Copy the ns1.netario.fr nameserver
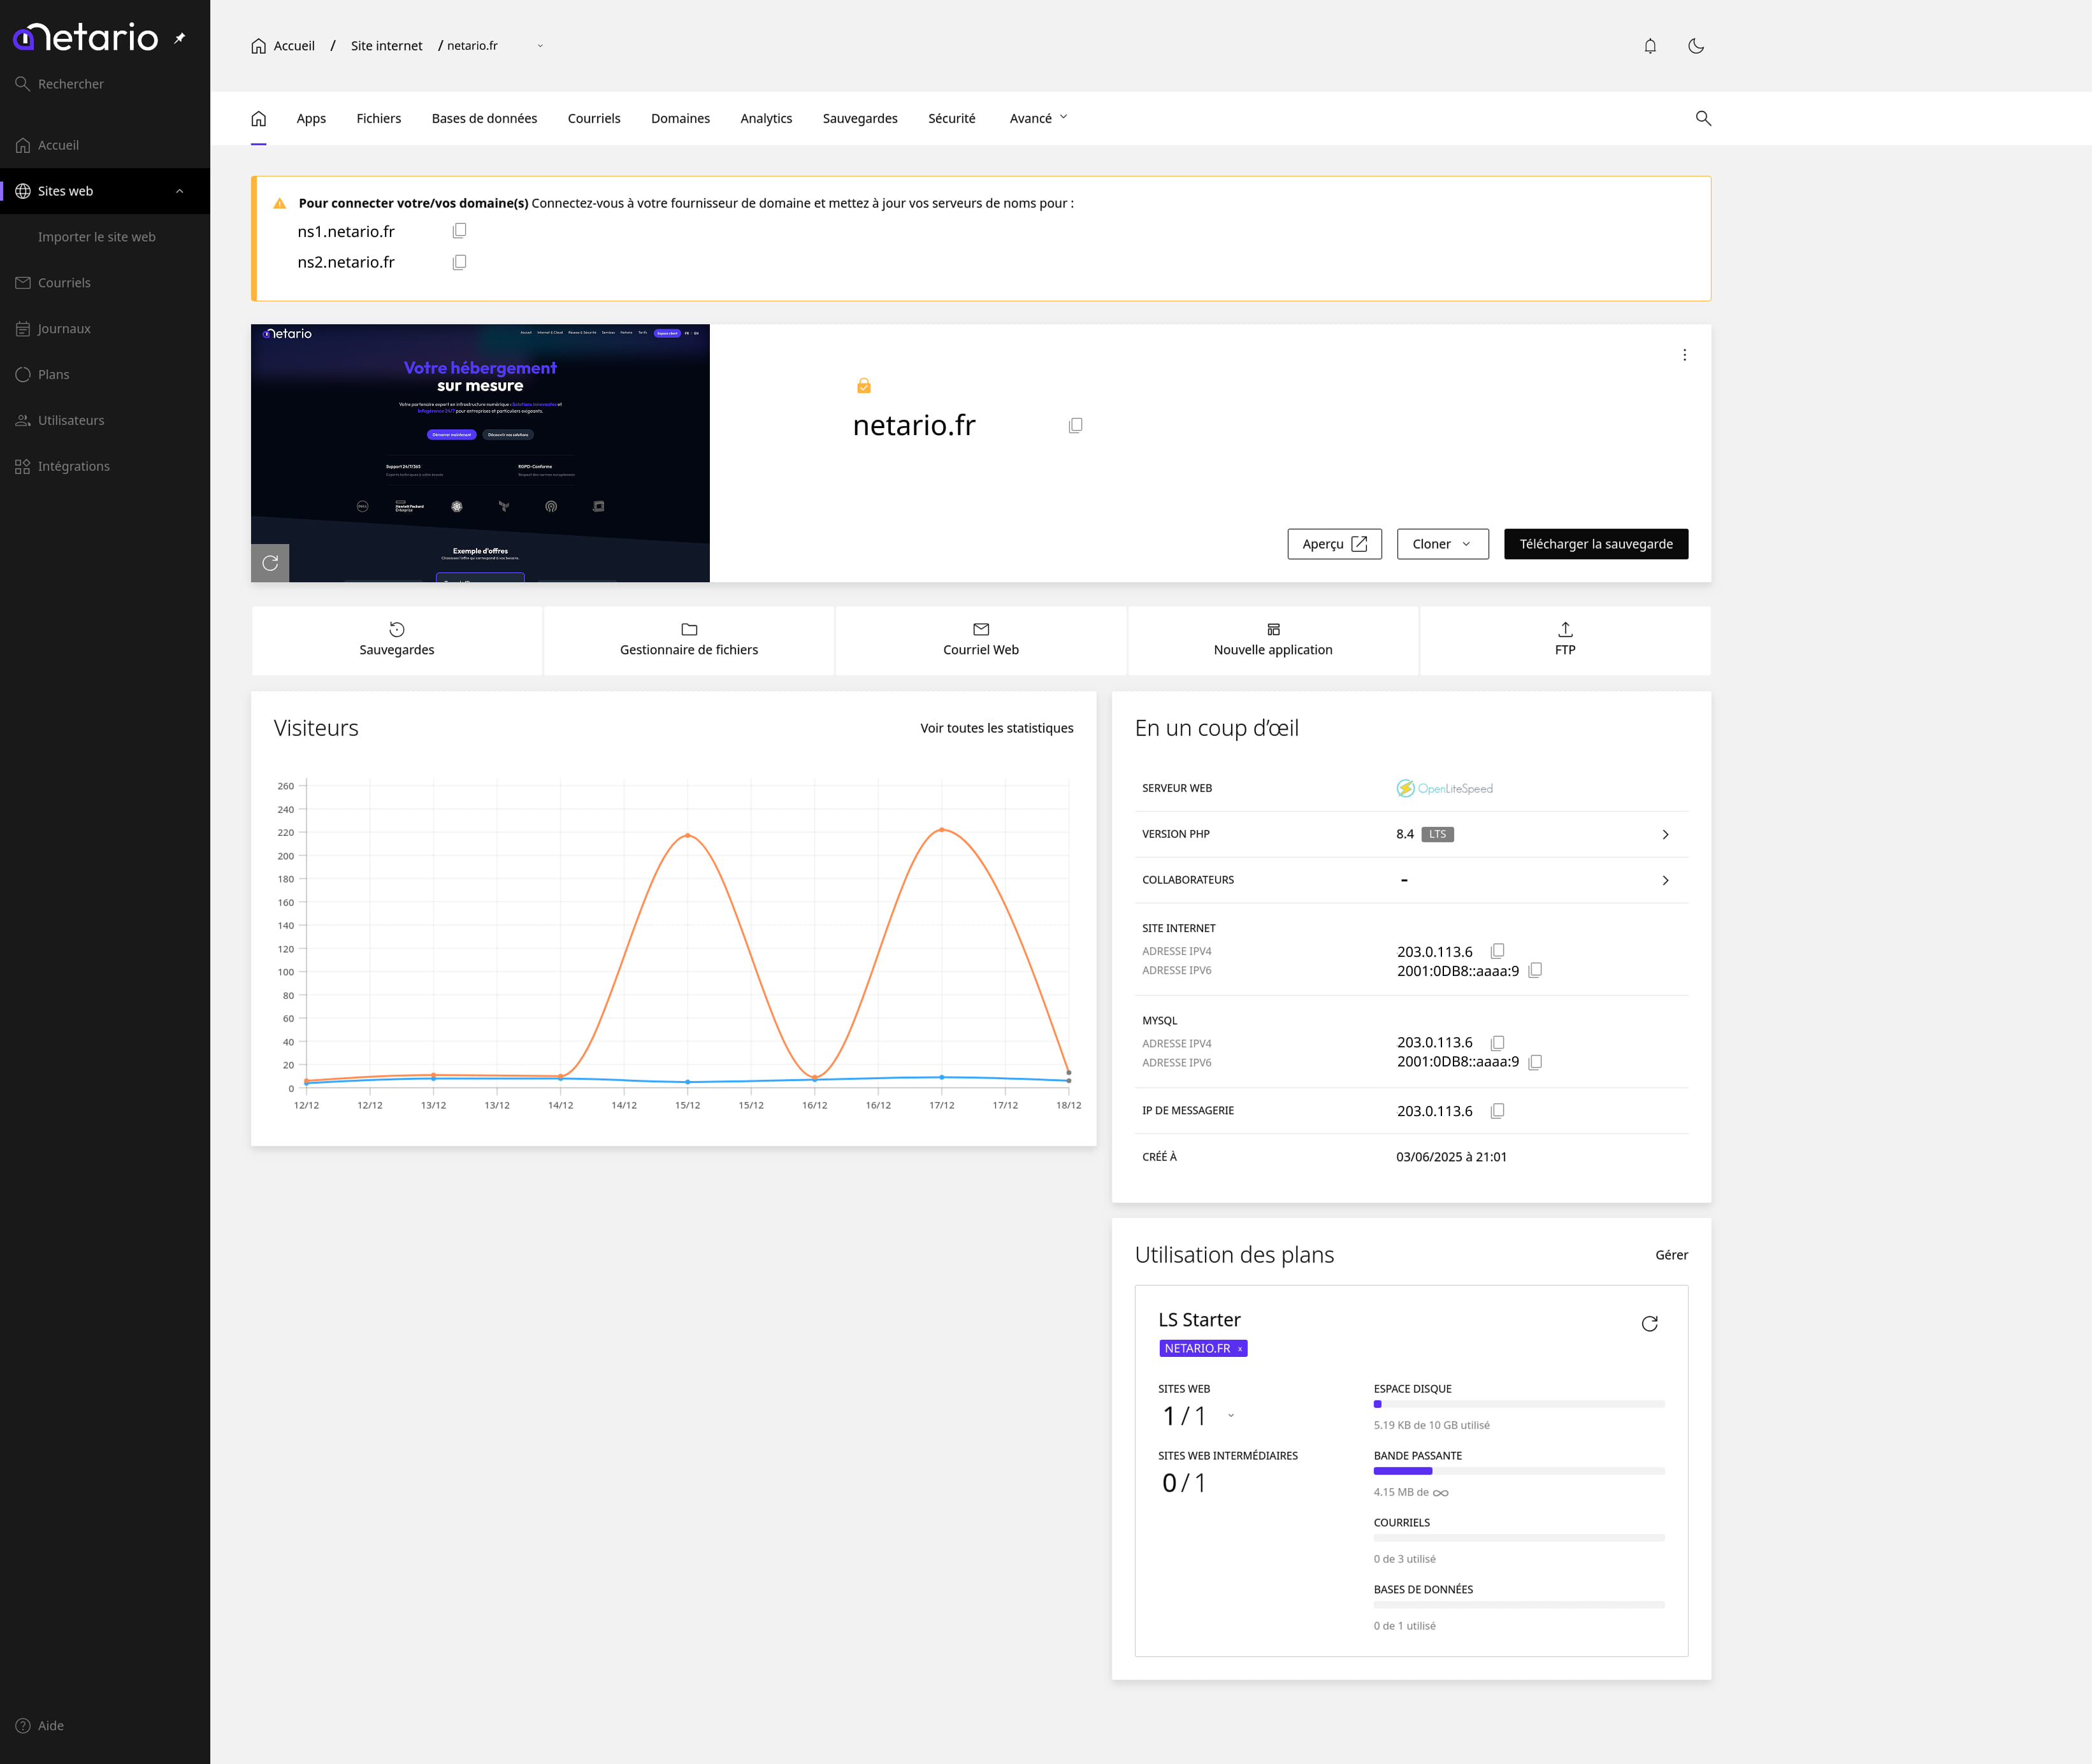Image resolution: width=2092 pixels, height=1764 pixels. click(459, 230)
